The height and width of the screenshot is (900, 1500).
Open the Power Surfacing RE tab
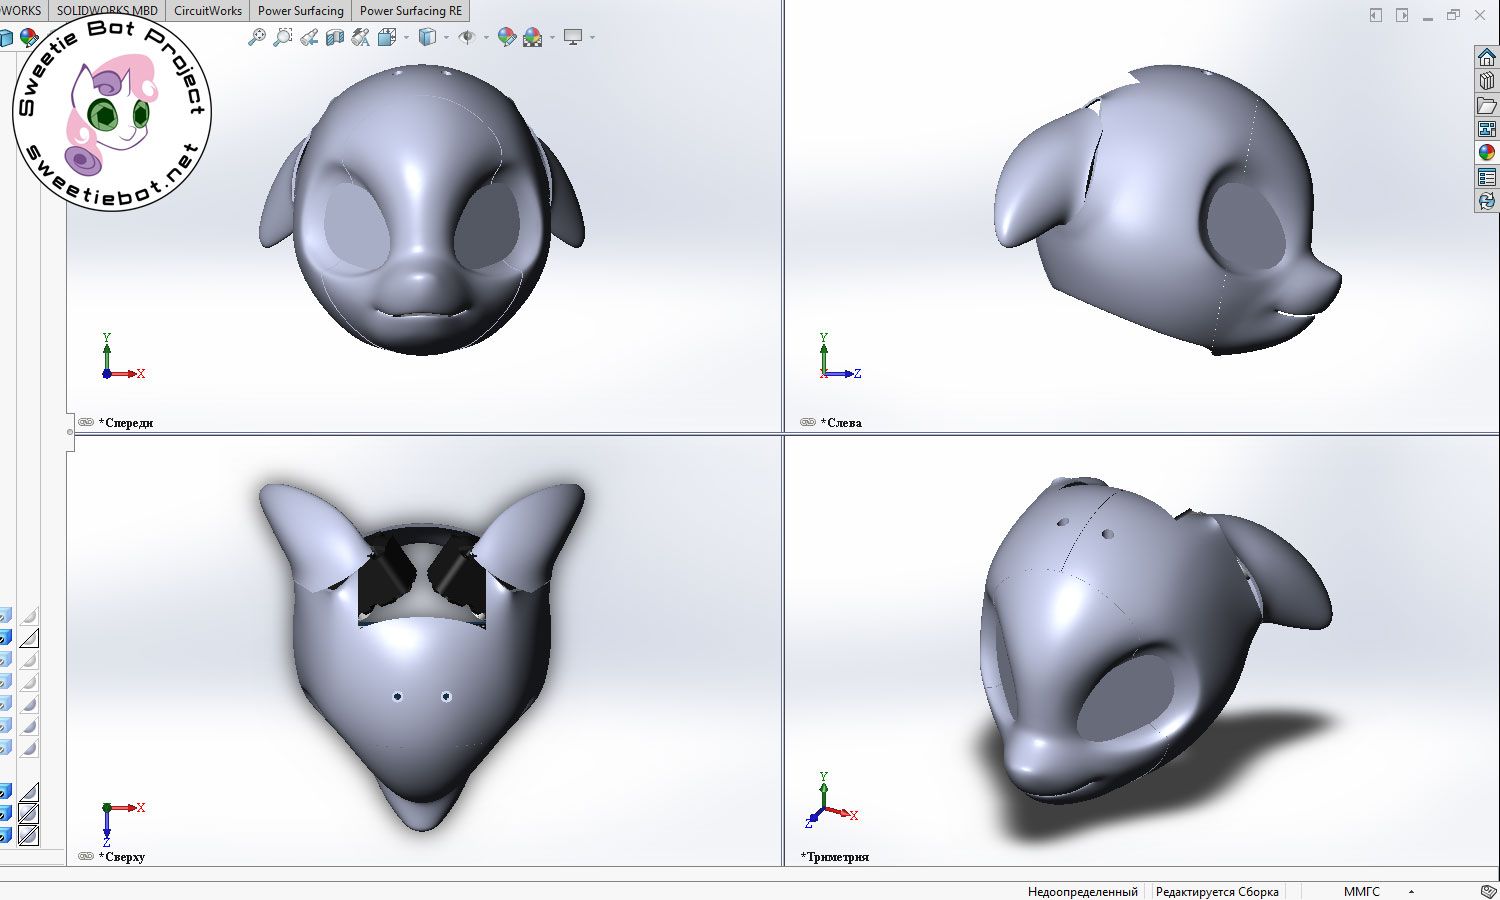tap(411, 11)
